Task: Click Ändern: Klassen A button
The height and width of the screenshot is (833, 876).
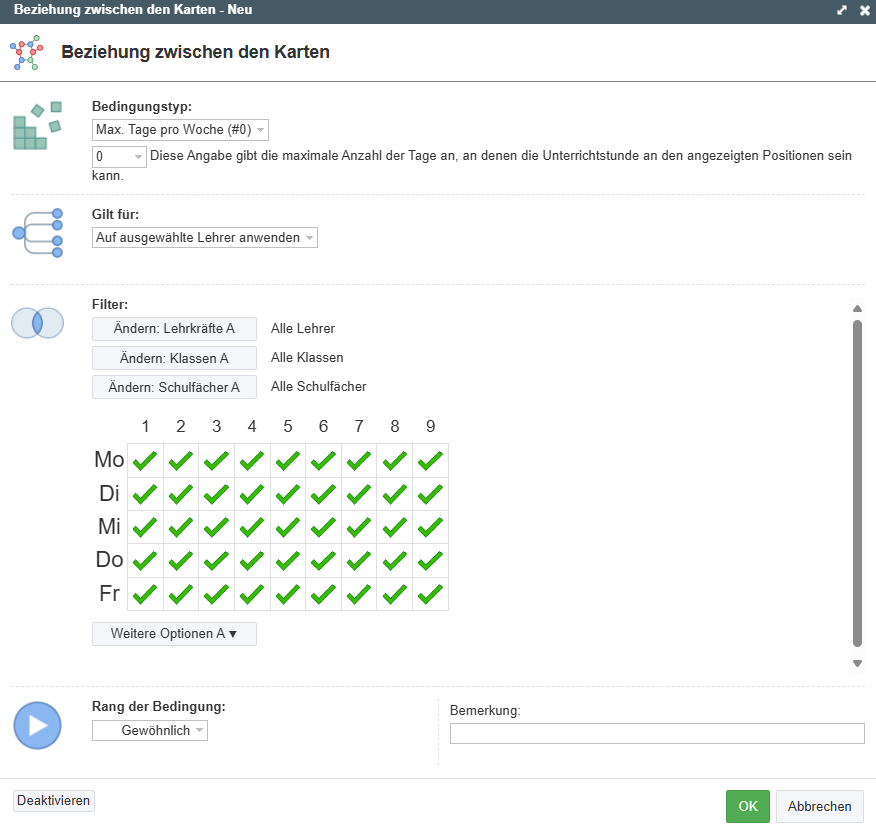Action: tap(174, 358)
